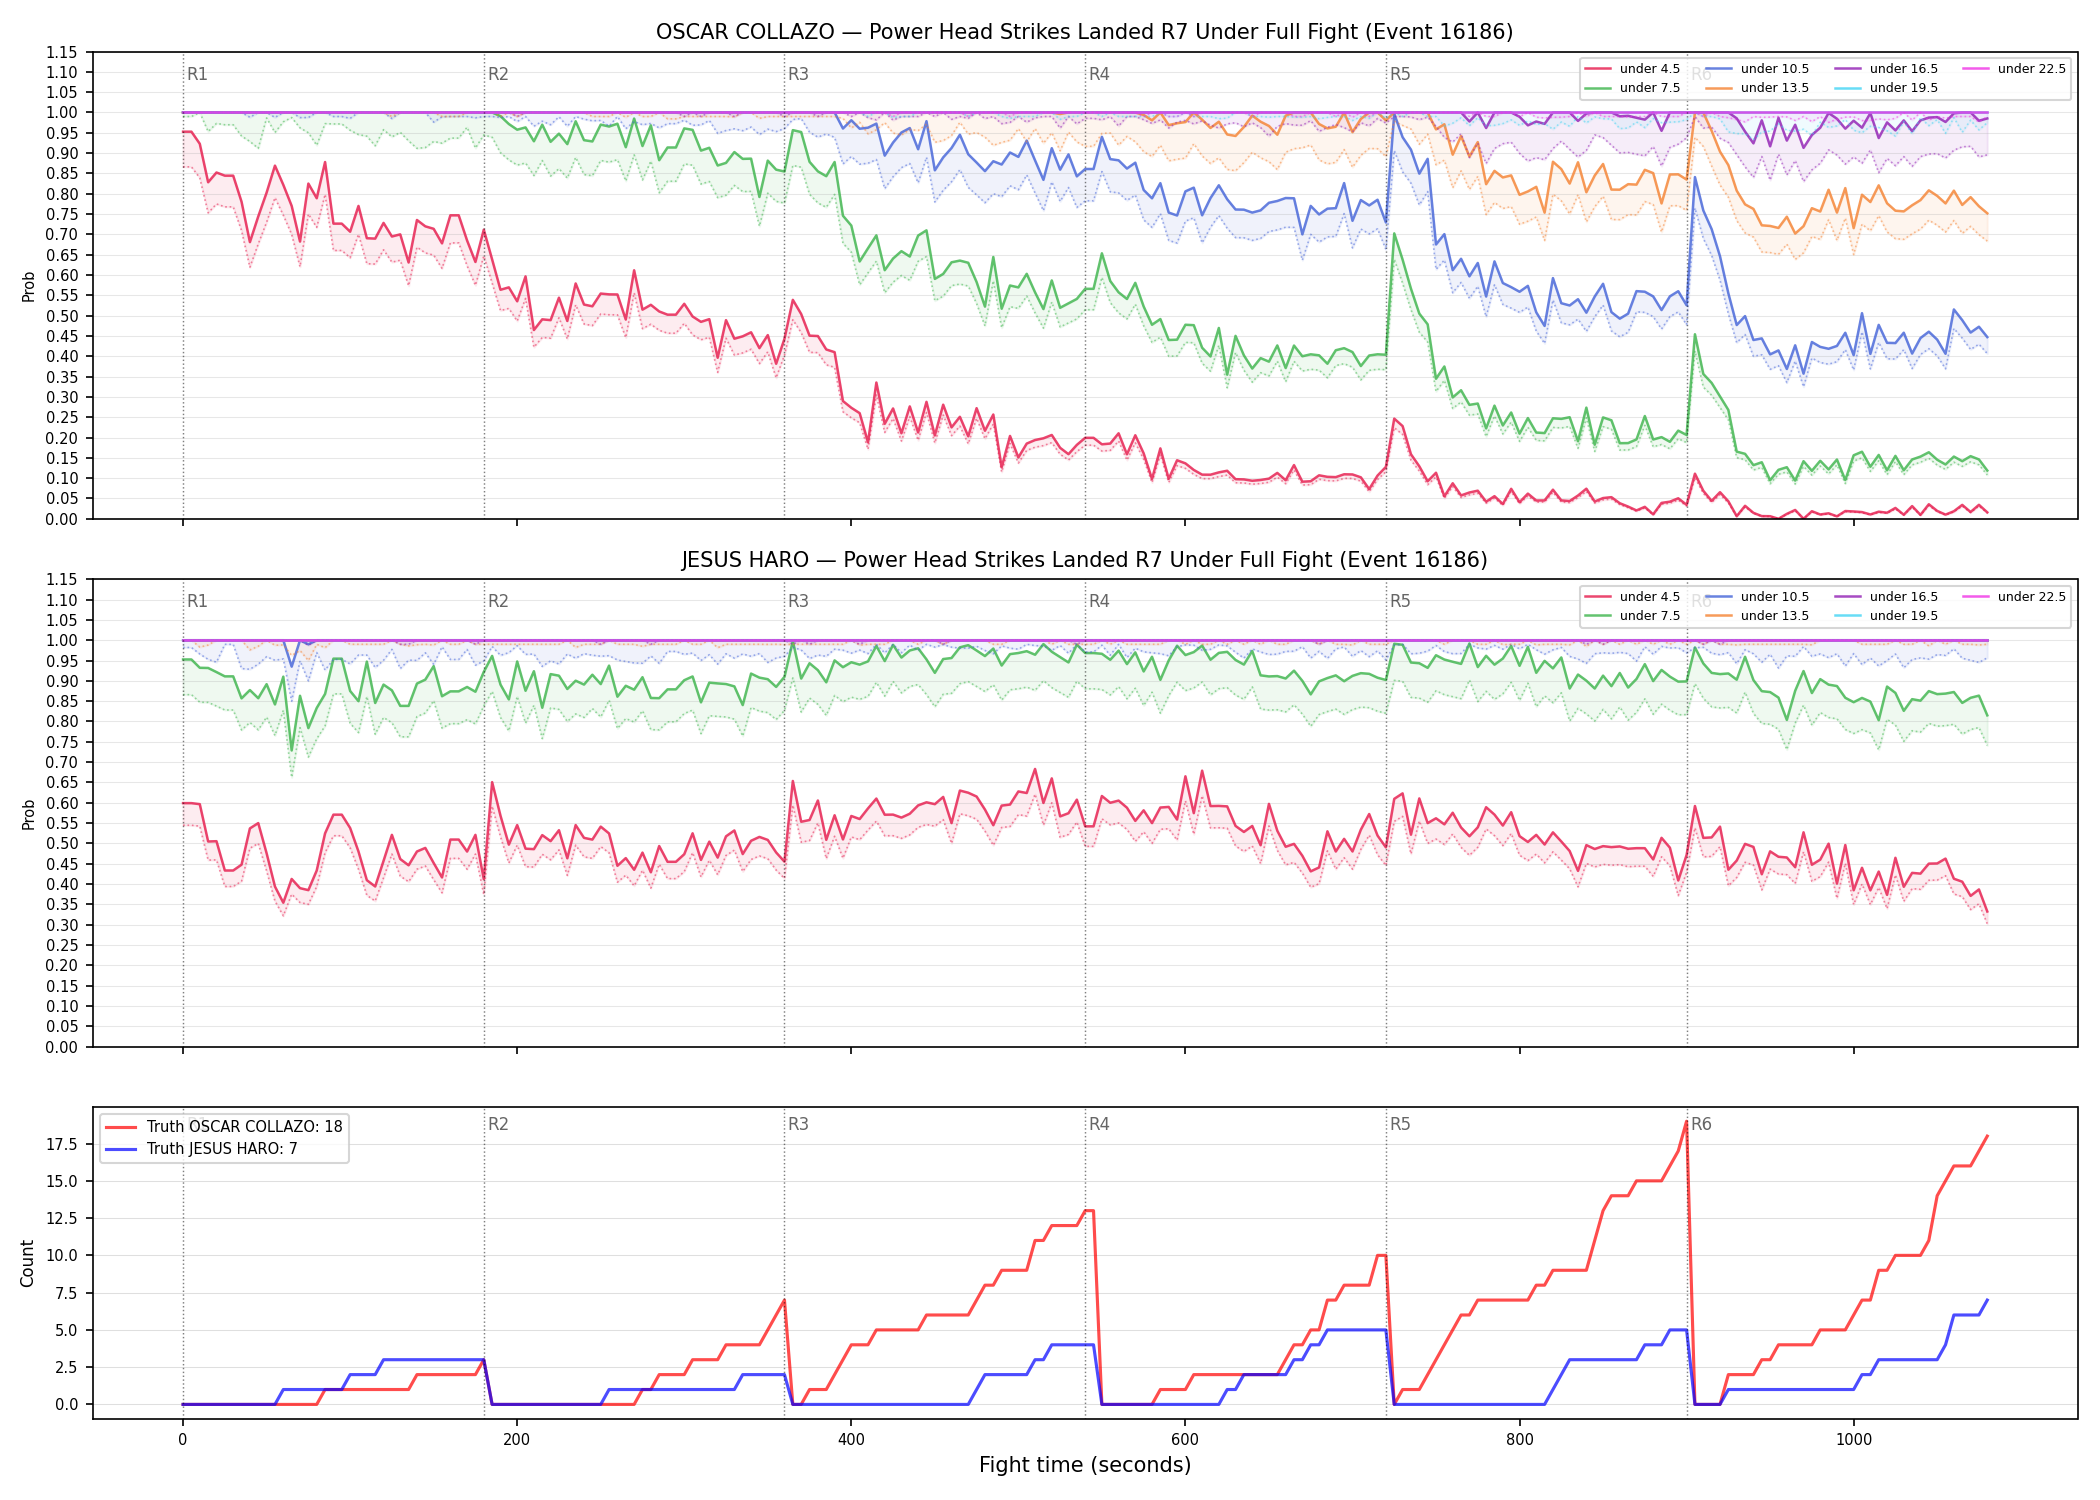Click R3 marker in Jesus Haro chart
This screenshot has width=2100, height=1500.
point(798,601)
